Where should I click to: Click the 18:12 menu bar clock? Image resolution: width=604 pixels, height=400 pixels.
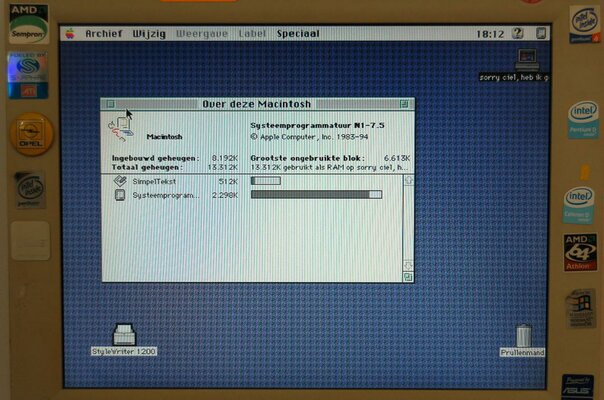[490, 33]
